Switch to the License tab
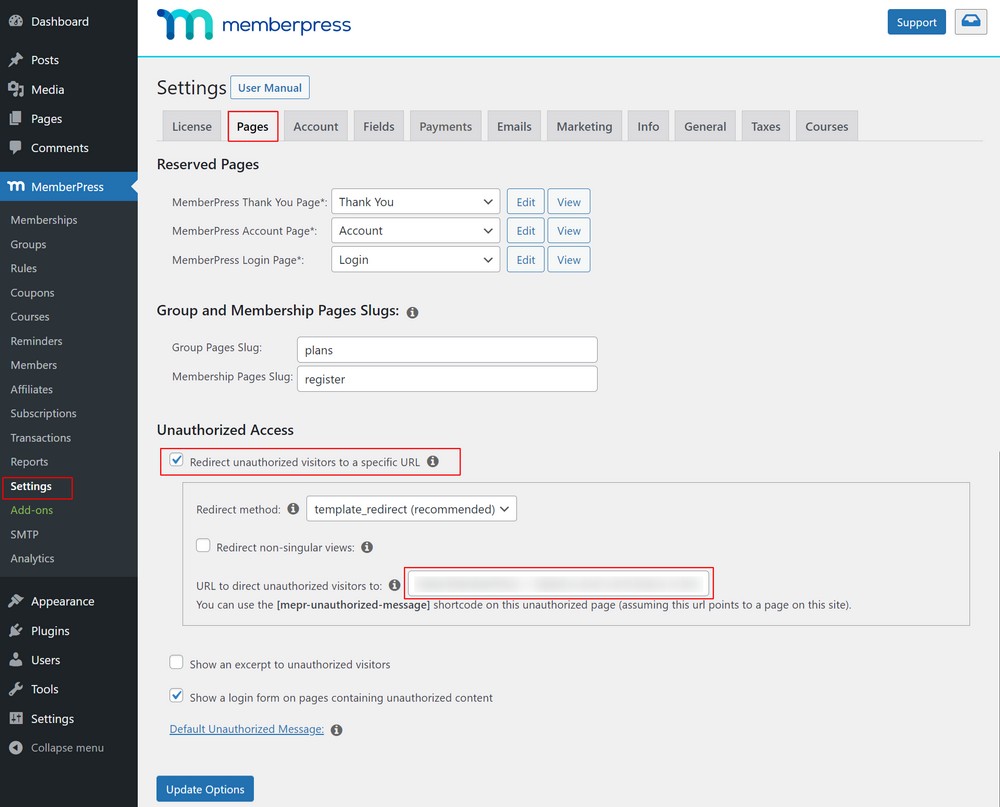1000x807 pixels. pyautogui.click(x=191, y=126)
